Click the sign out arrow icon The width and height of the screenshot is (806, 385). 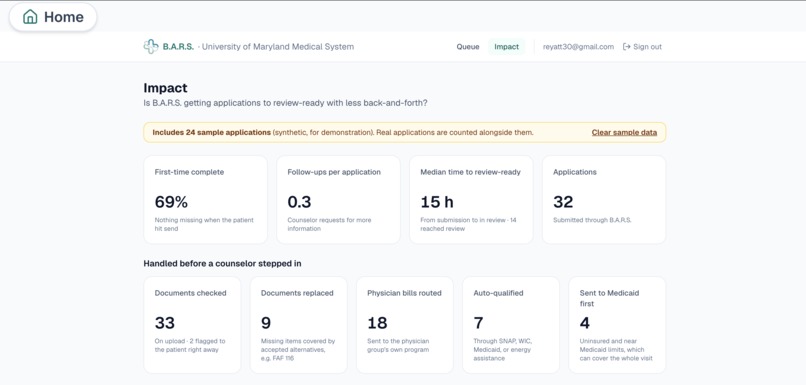click(626, 47)
